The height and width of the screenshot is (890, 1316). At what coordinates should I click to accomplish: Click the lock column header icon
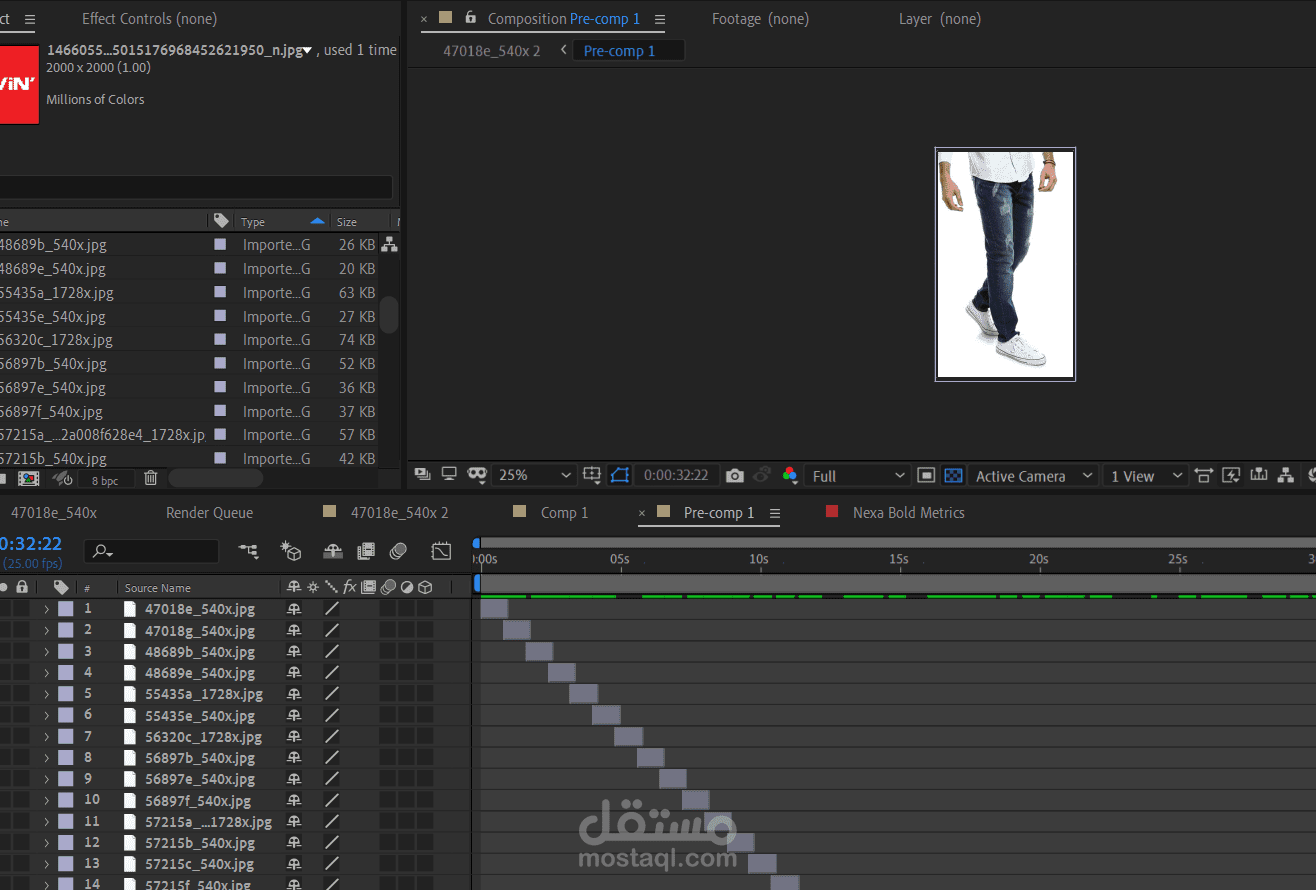(x=21, y=587)
